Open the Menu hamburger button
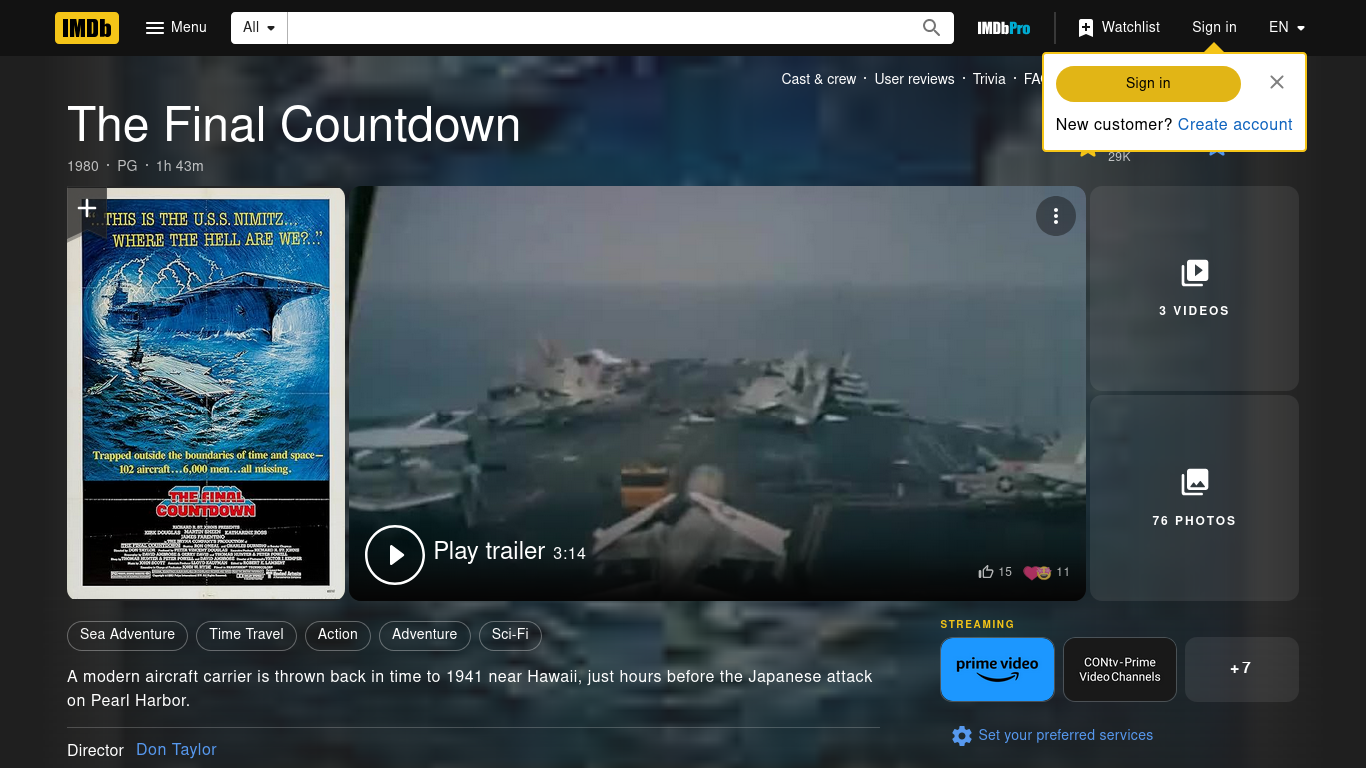 (x=176, y=28)
